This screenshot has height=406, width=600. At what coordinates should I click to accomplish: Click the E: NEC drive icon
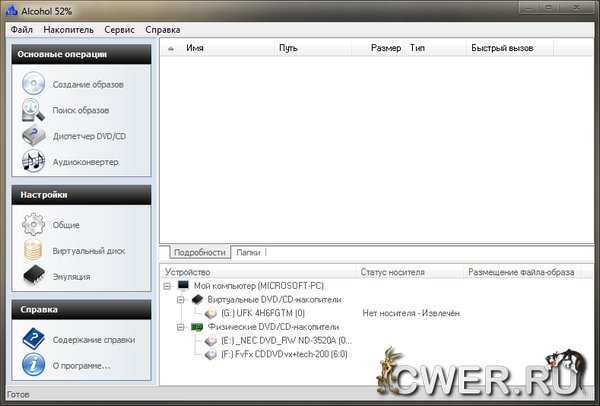(211, 341)
